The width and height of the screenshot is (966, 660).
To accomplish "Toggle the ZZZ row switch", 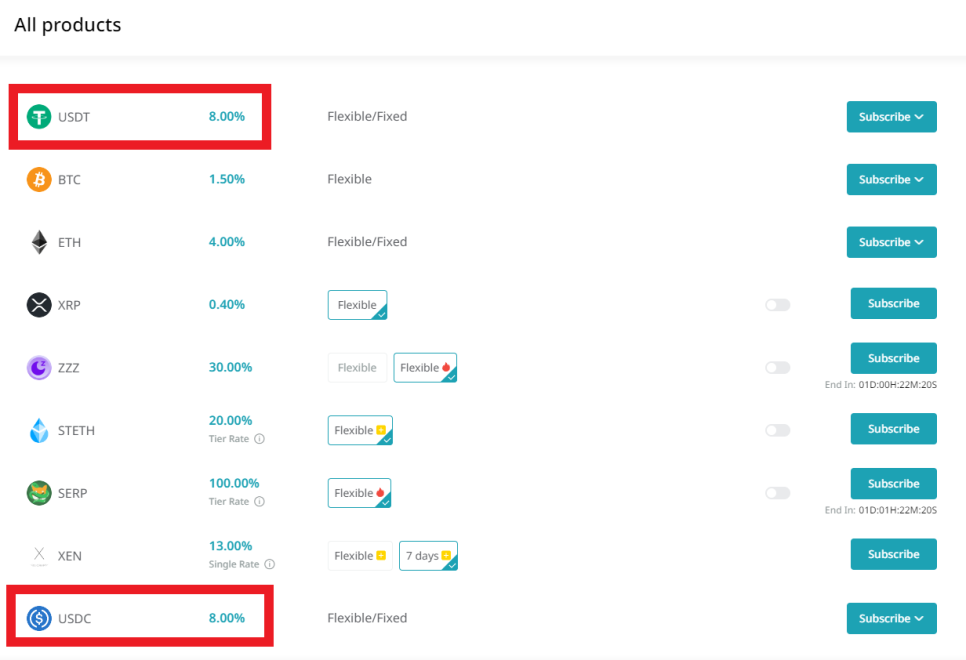I will 777,367.
